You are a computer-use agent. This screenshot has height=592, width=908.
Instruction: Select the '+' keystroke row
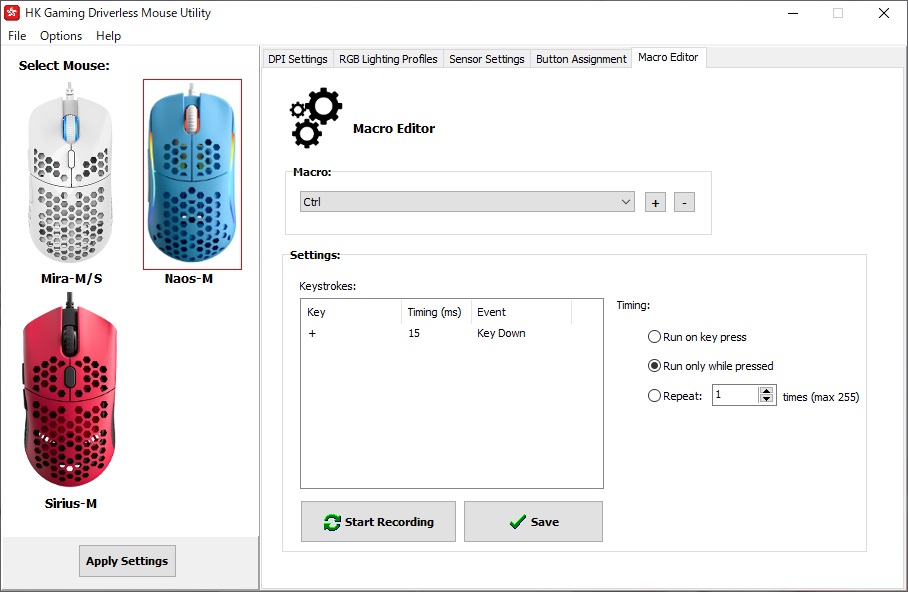(x=452, y=333)
